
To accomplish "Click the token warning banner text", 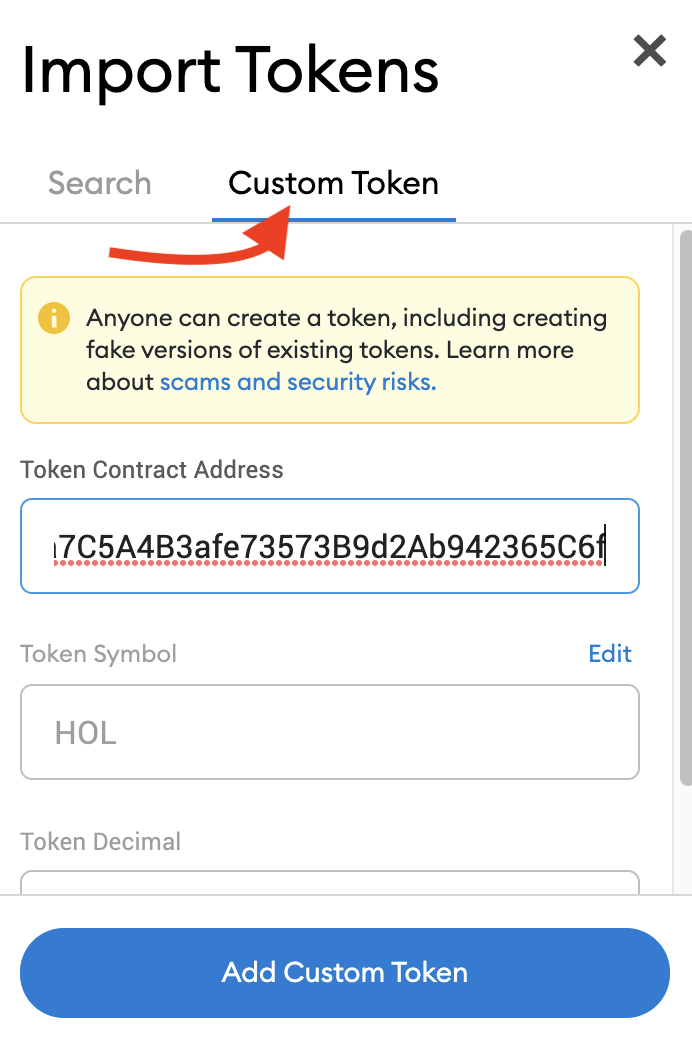I will point(346,334).
